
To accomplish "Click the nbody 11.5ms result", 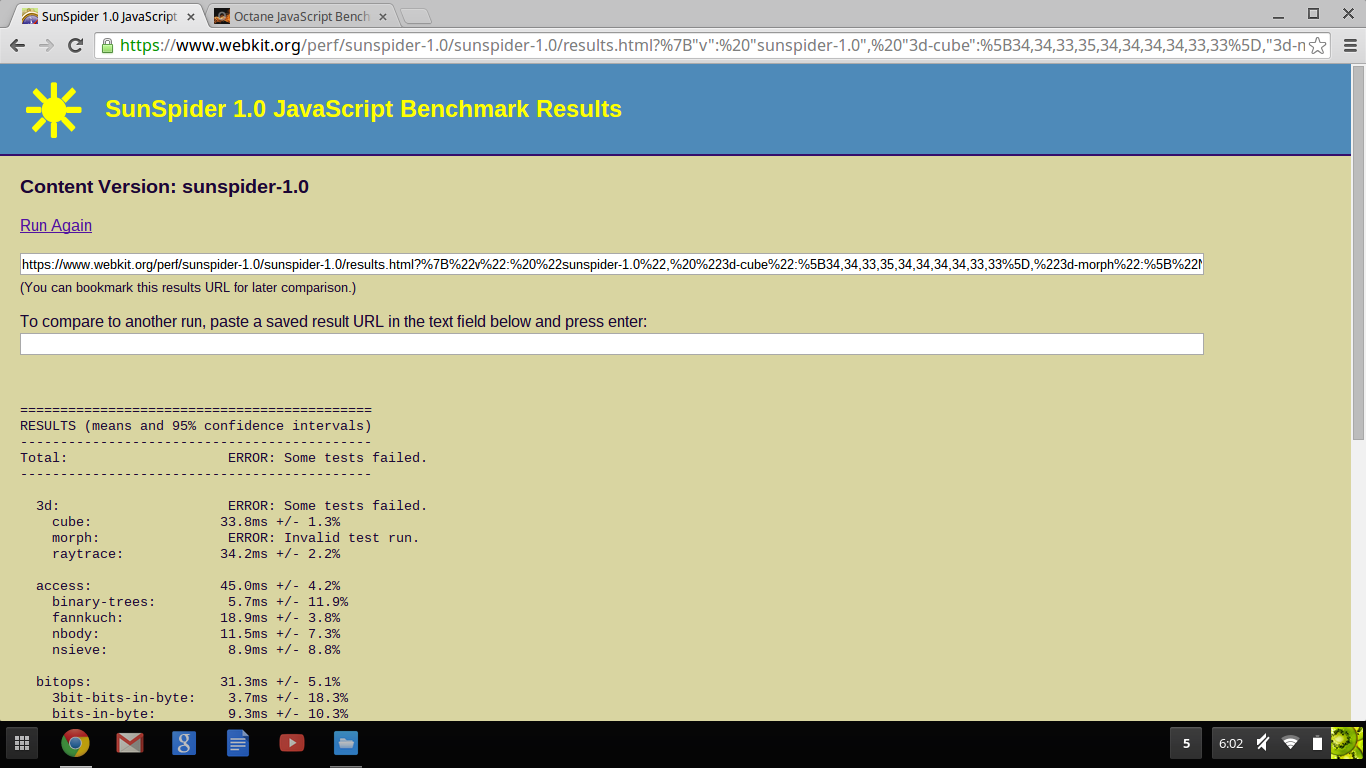I will click(196, 634).
